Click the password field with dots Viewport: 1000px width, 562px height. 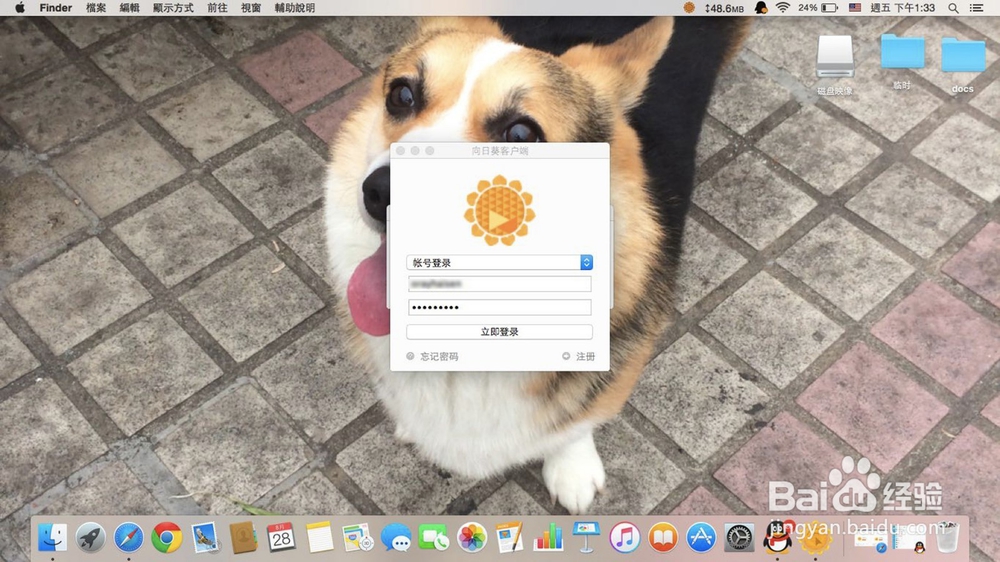[499, 307]
